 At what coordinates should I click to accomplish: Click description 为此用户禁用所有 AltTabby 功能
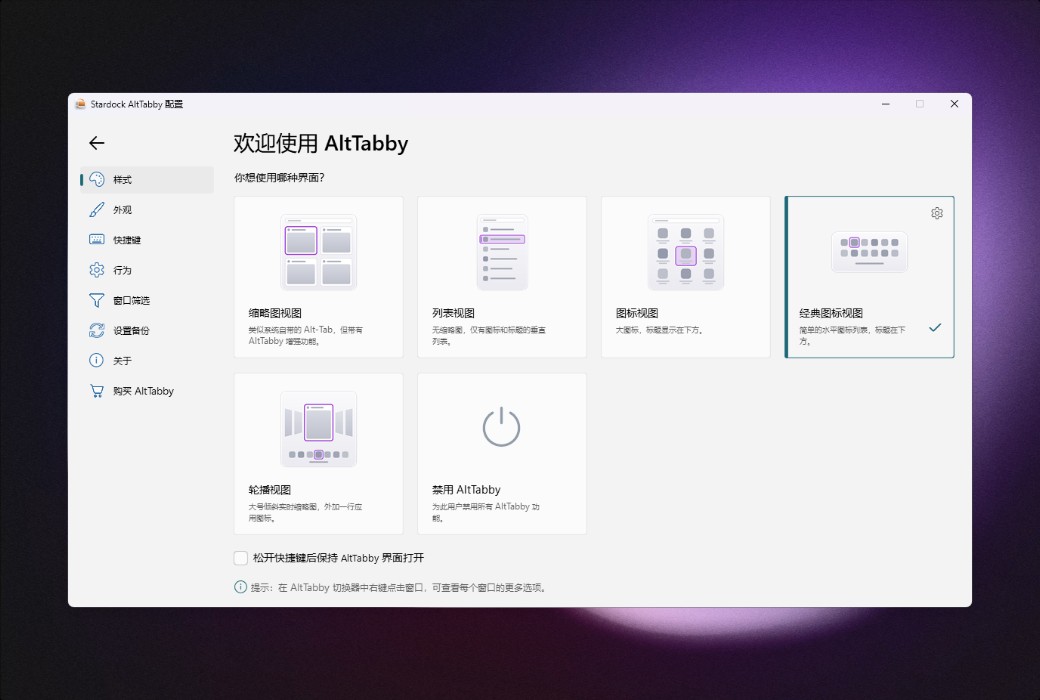point(486,512)
